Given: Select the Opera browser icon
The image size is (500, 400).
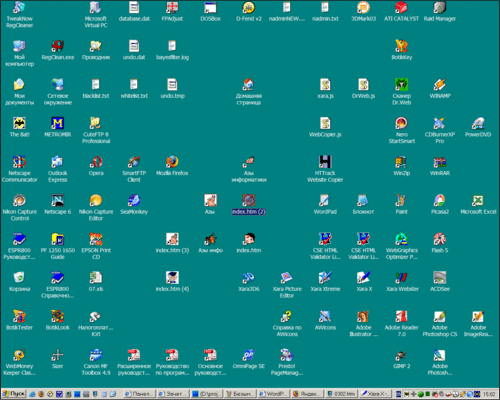Looking at the screenshot, I should pos(96,162).
